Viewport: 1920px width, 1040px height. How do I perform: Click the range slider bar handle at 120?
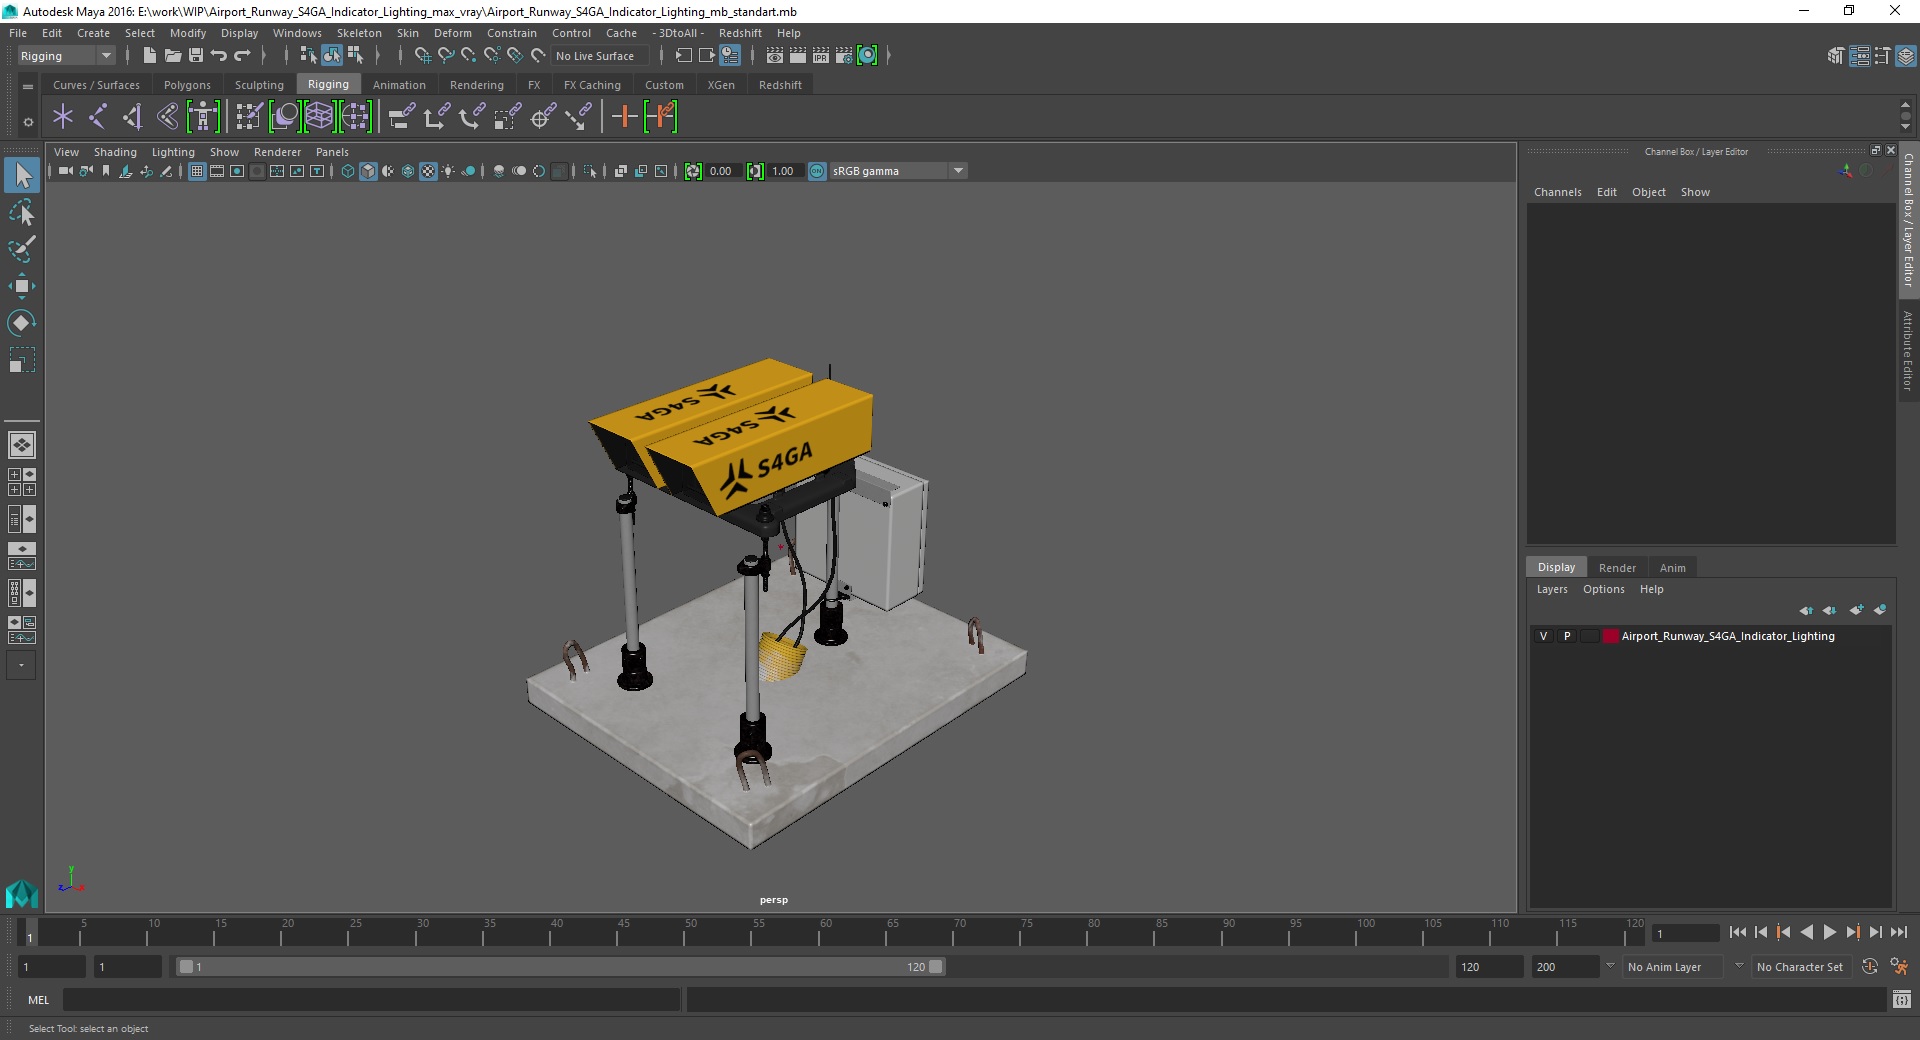coord(936,967)
